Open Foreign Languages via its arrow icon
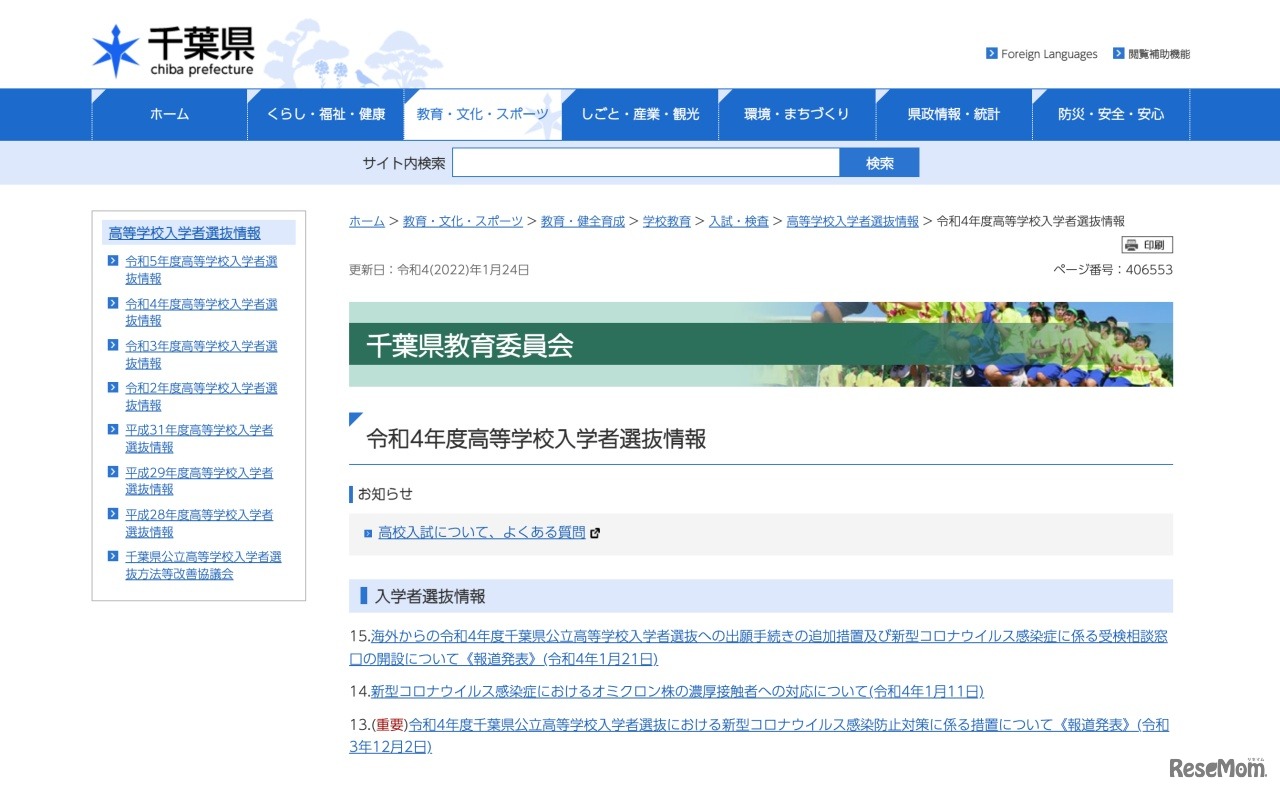The image size is (1280, 791). pos(991,54)
